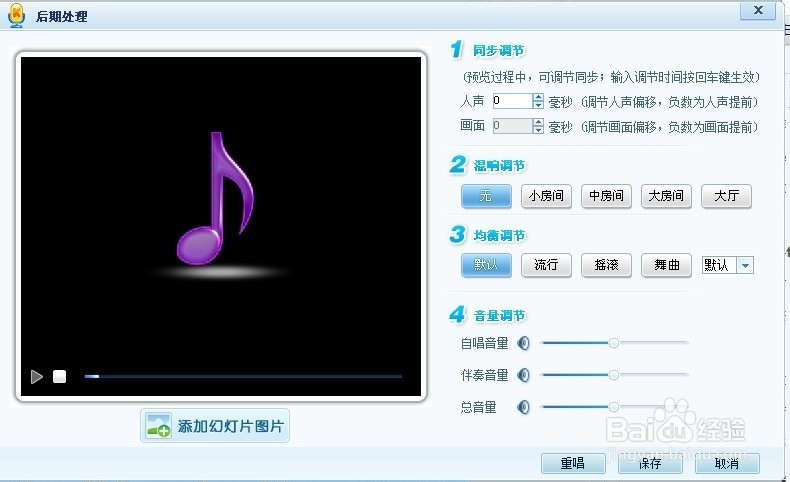Stop the preview playback
This screenshot has height=482, width=790.
pyautogui.click(x=59, y=377)
